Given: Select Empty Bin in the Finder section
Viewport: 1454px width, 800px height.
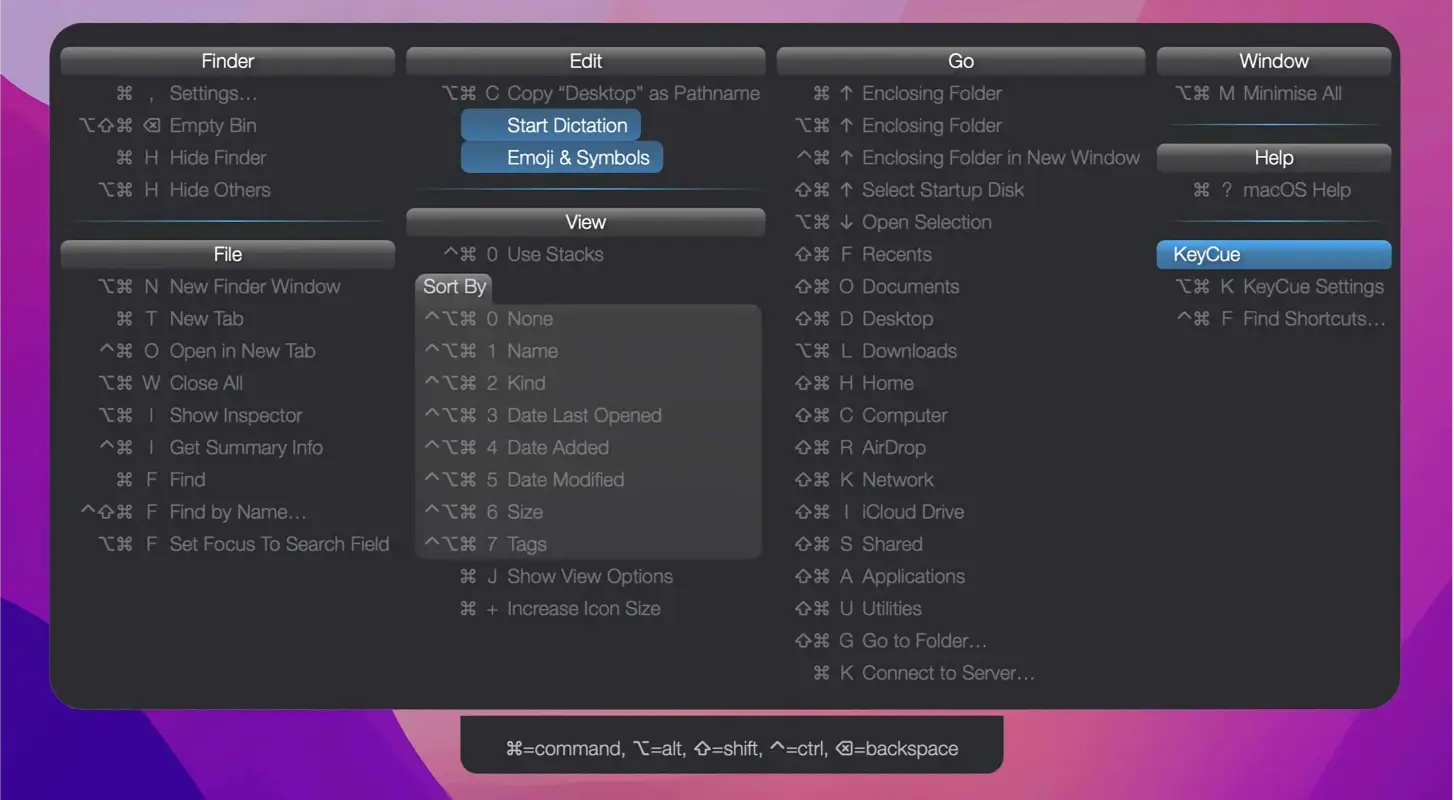Looking at the screenshot, I should [212, 126].
